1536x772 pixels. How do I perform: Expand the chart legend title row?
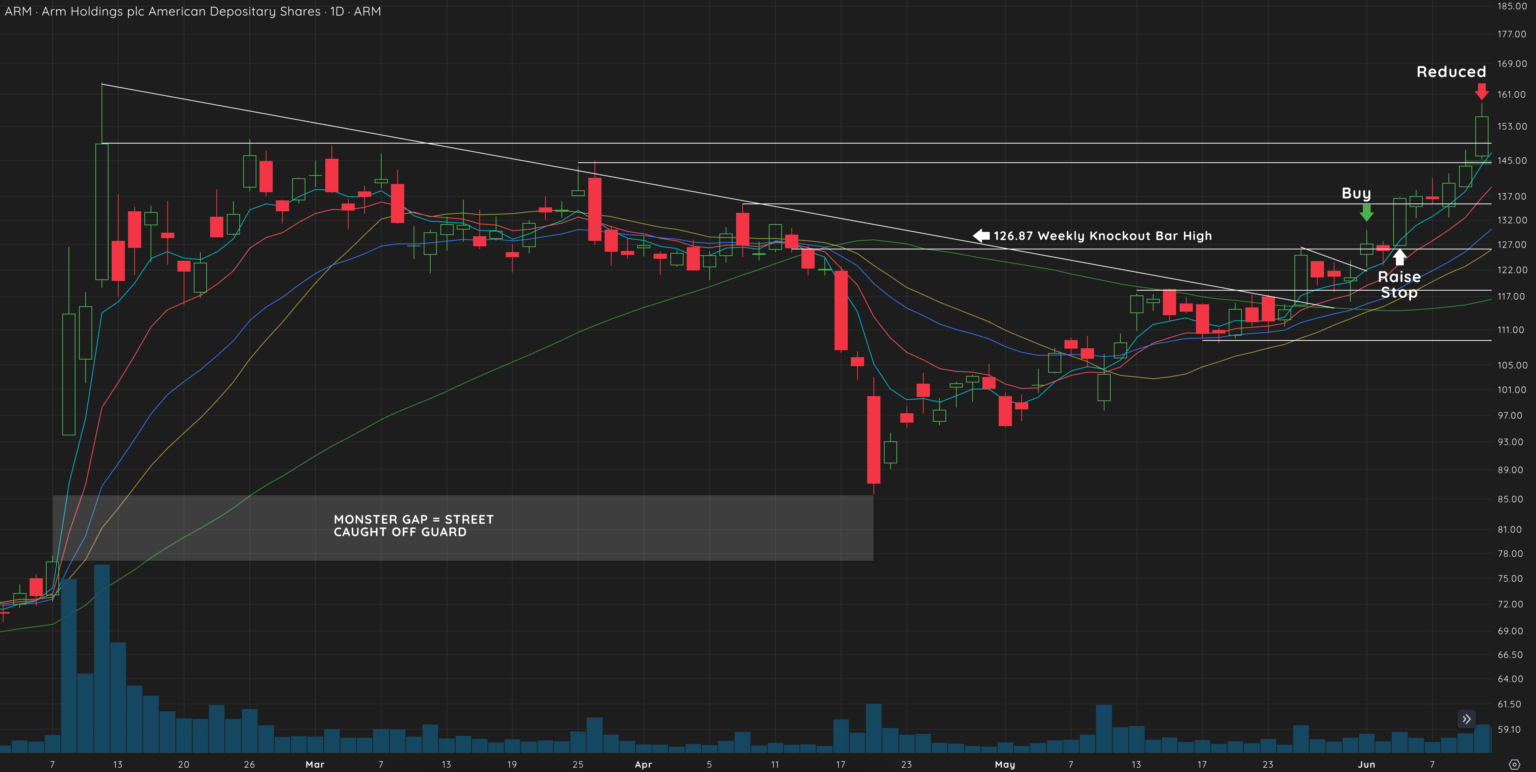tap(190, 11)
